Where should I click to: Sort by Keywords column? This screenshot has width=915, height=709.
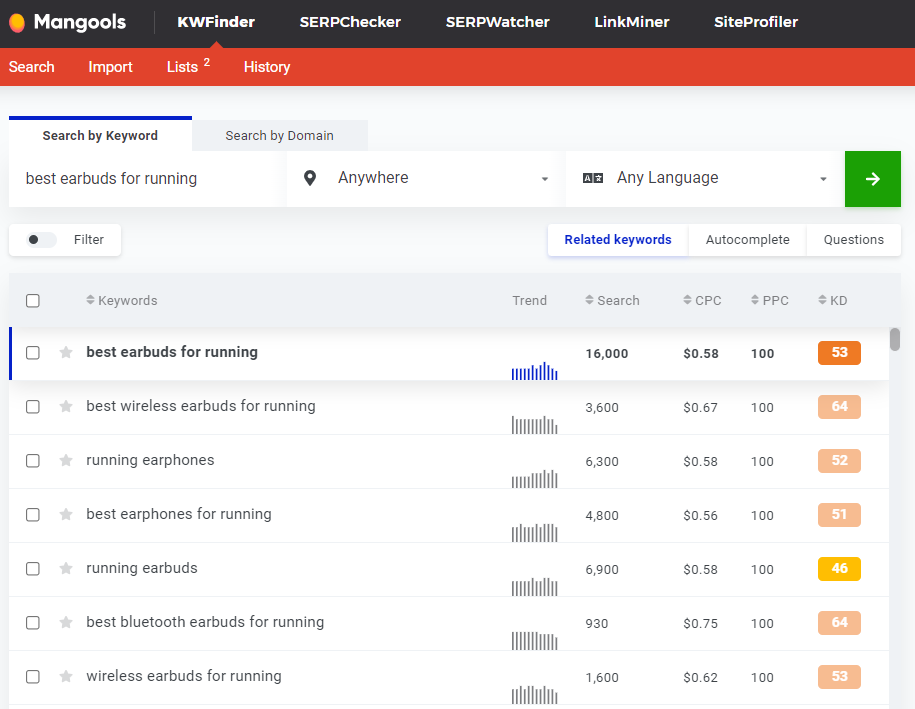click(121, 301)
